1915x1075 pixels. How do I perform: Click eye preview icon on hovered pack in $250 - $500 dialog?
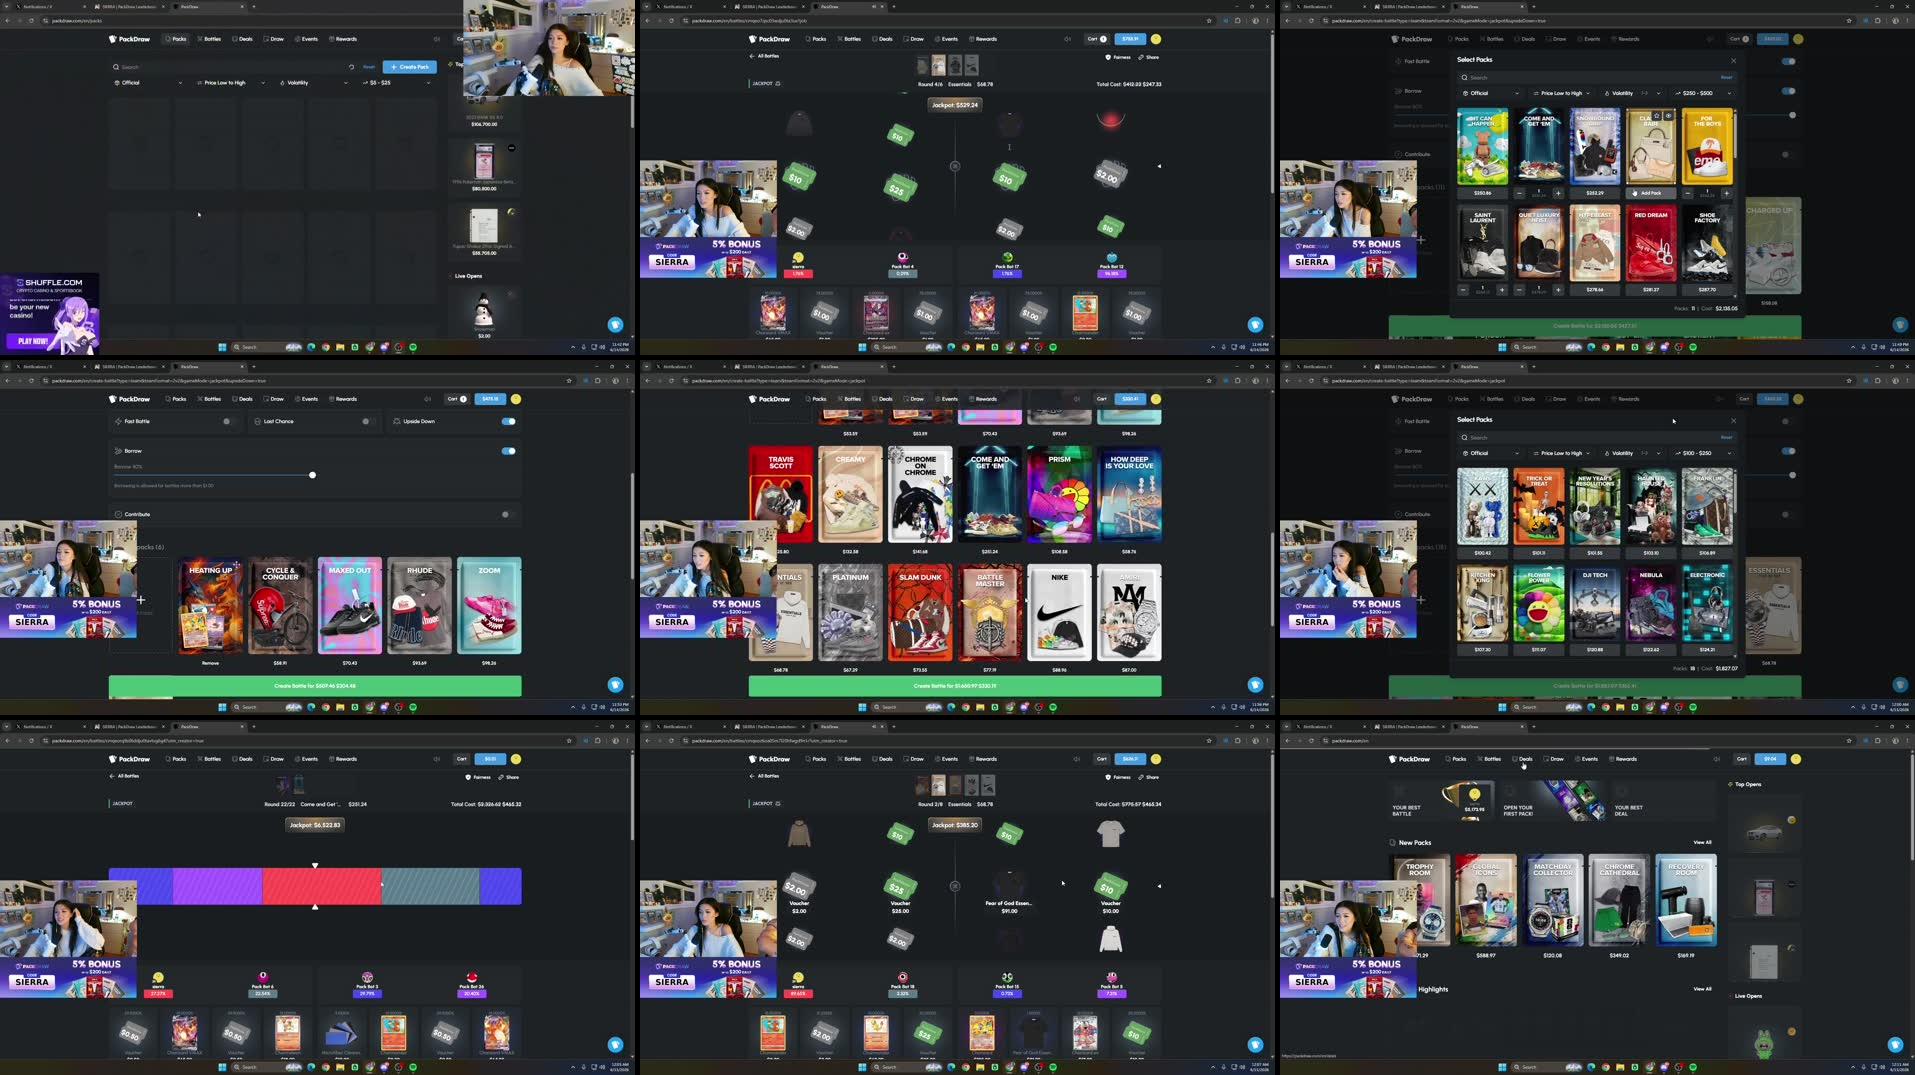(x=1668, y=115)
